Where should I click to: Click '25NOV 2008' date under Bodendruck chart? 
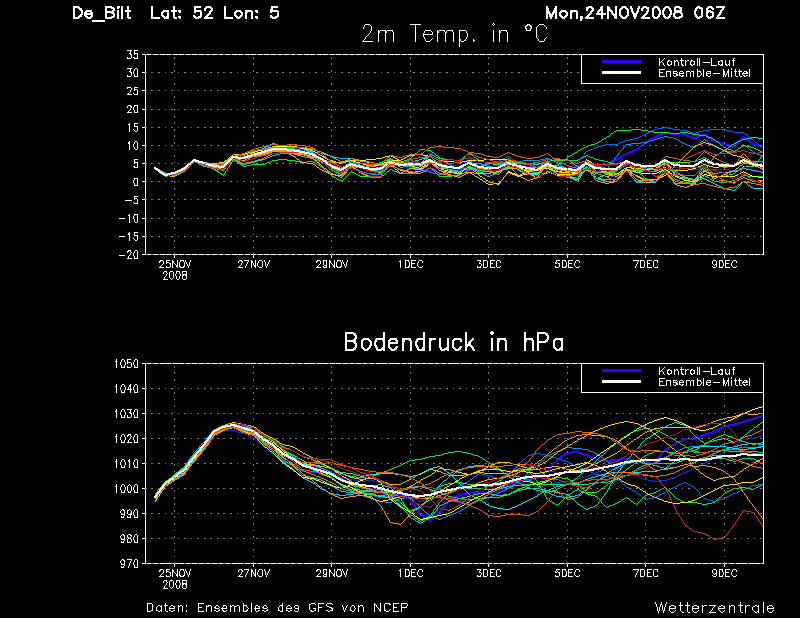pyautogui.click(x=175, y=579)
